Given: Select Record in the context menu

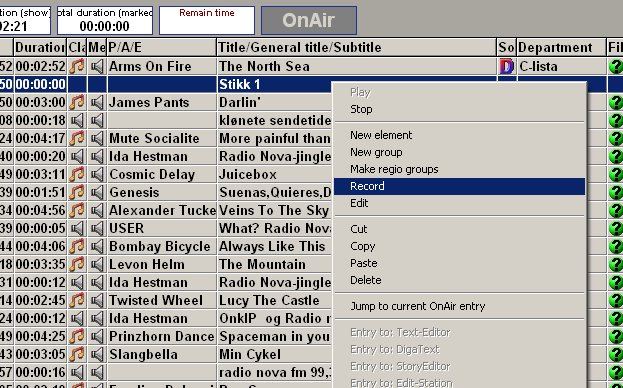Looking at the screenshot, I should coord(459,186).
